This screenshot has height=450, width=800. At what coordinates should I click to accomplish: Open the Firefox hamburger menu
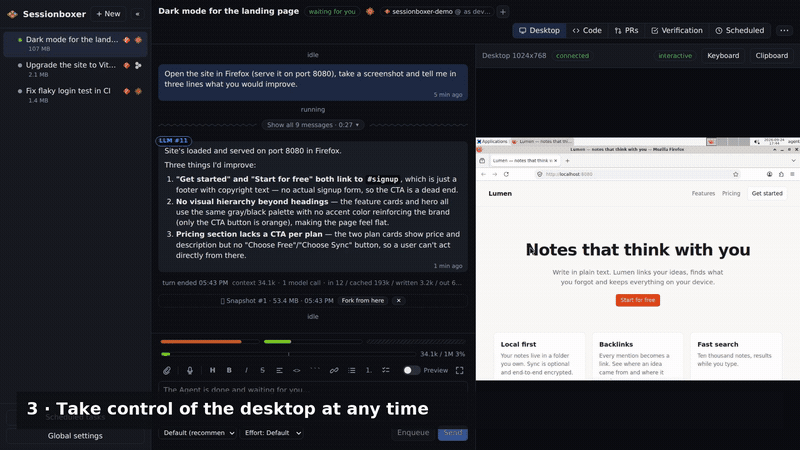point(792,174)
